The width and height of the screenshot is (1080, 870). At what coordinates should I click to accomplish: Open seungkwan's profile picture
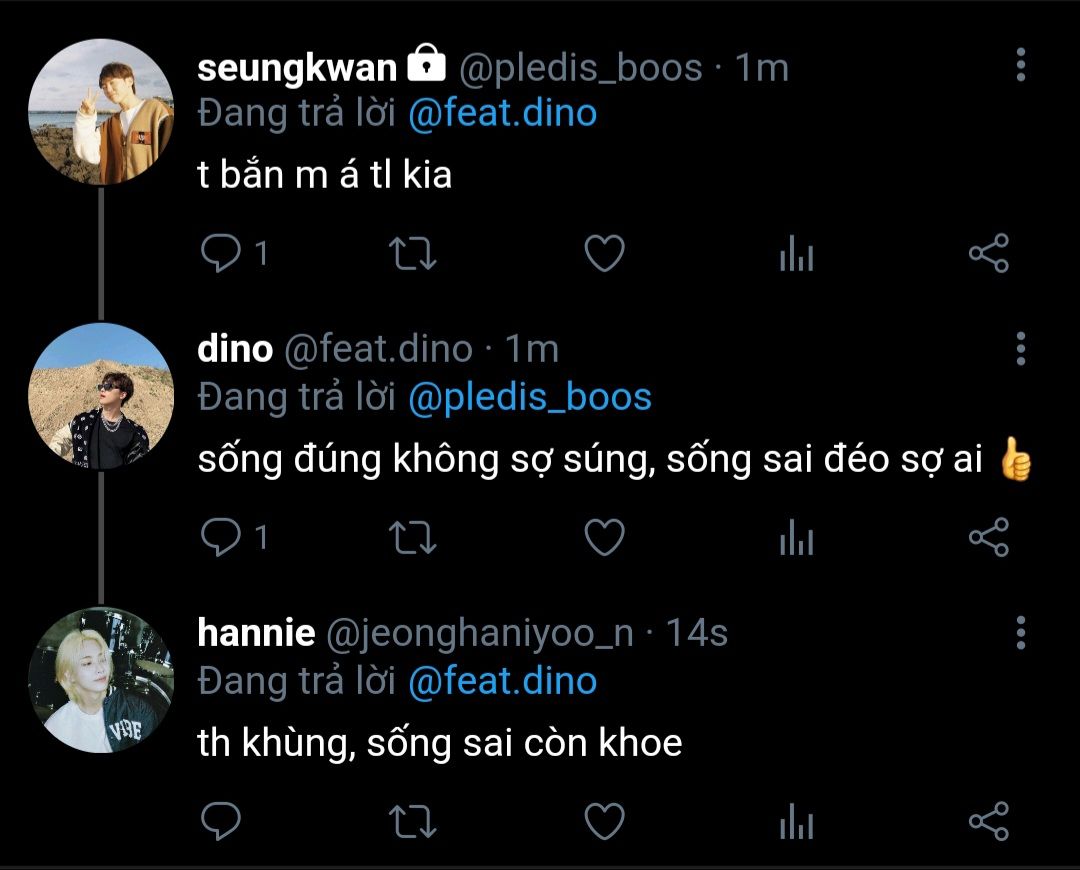pyautogui.click(x=100, y=111)
